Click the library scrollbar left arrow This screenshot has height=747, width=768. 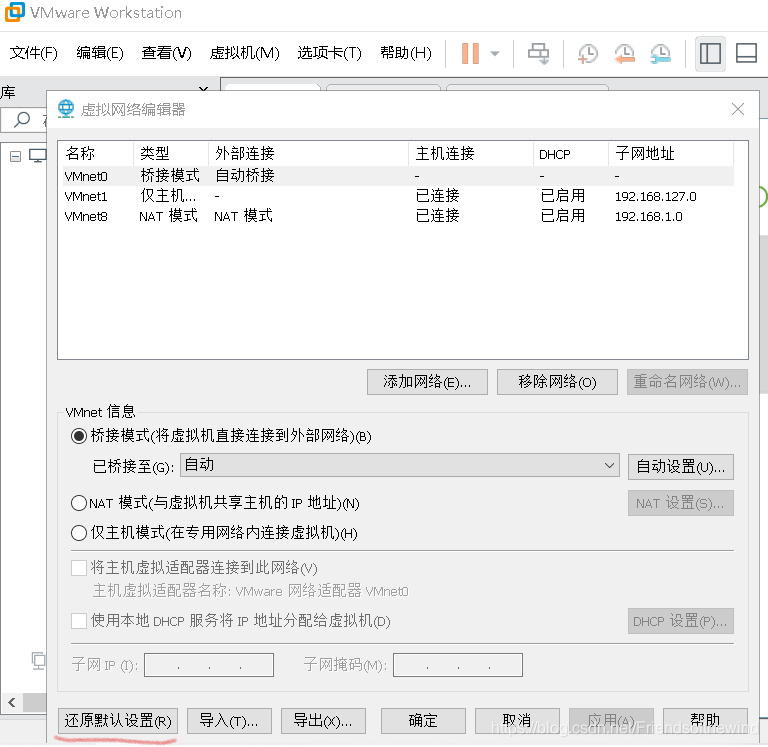point(12,702)
